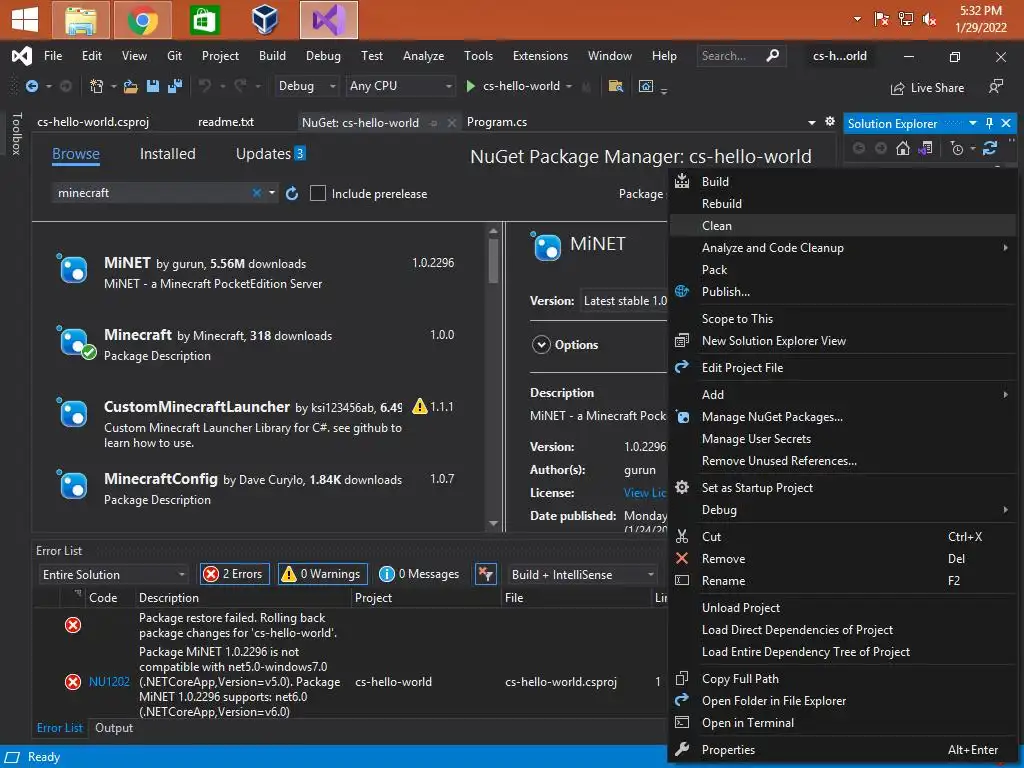Viewport: 1024px width, 768px height.
Task: Open File Explorer from the taskbar
Action: point(81,20)
